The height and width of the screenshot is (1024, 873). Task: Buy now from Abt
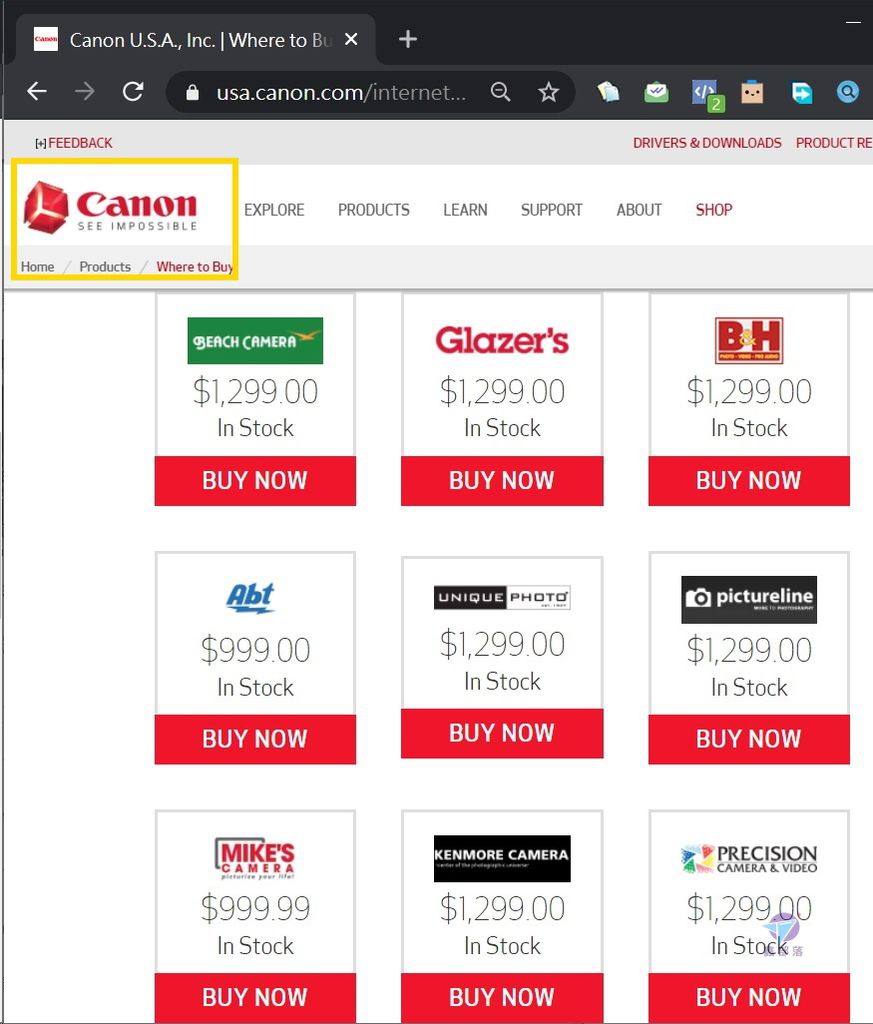pos(255,739)
